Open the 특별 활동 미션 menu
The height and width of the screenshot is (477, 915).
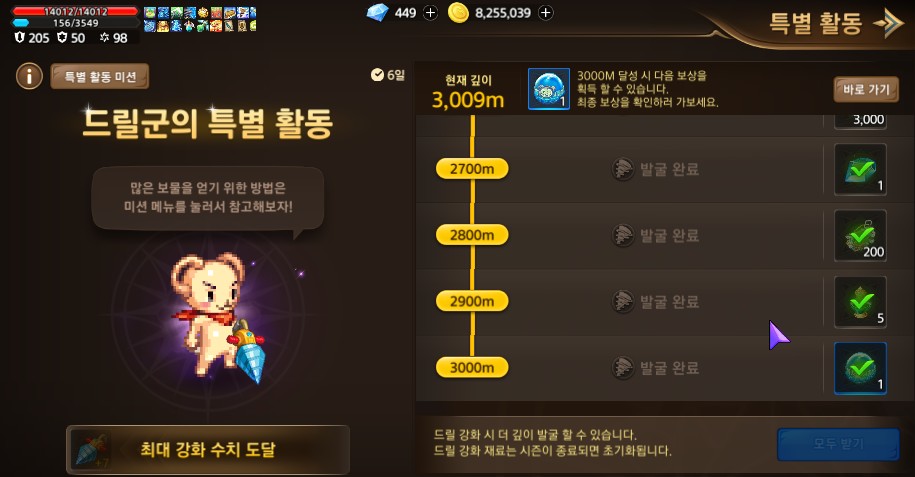point(100,76)
